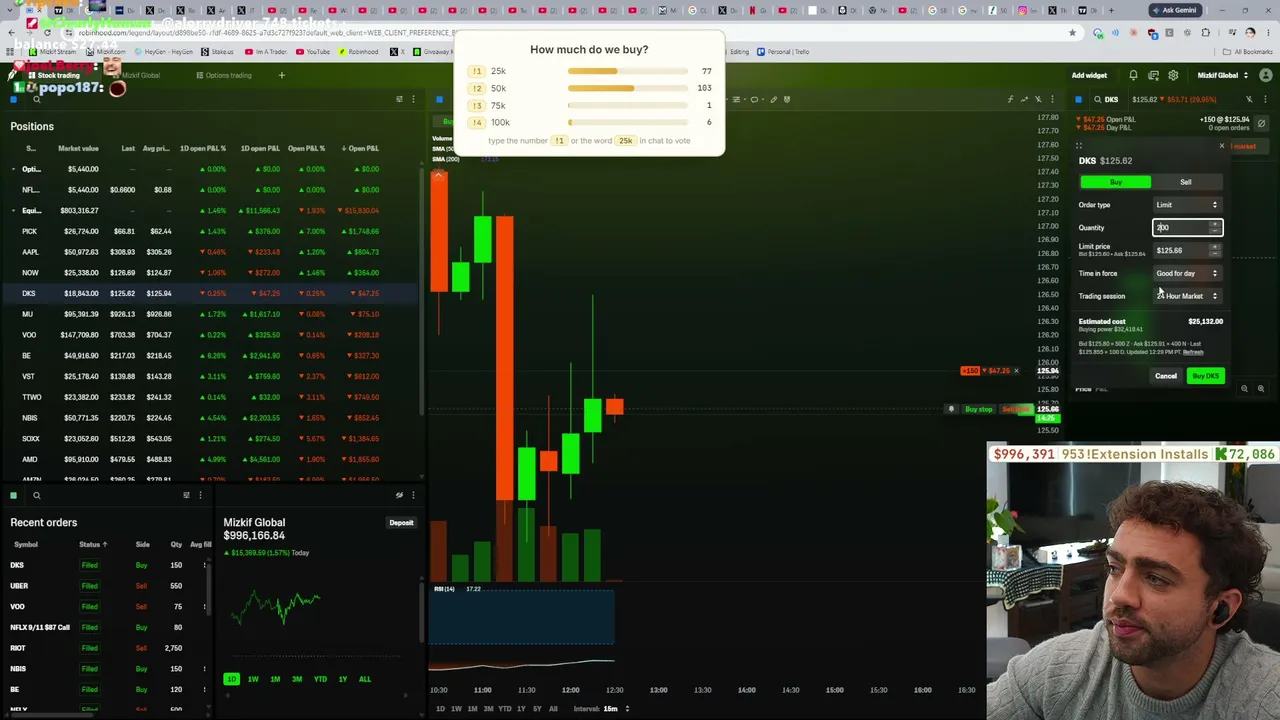
Task: Bookmark this page in Chrome
Action: point(1072,32)
